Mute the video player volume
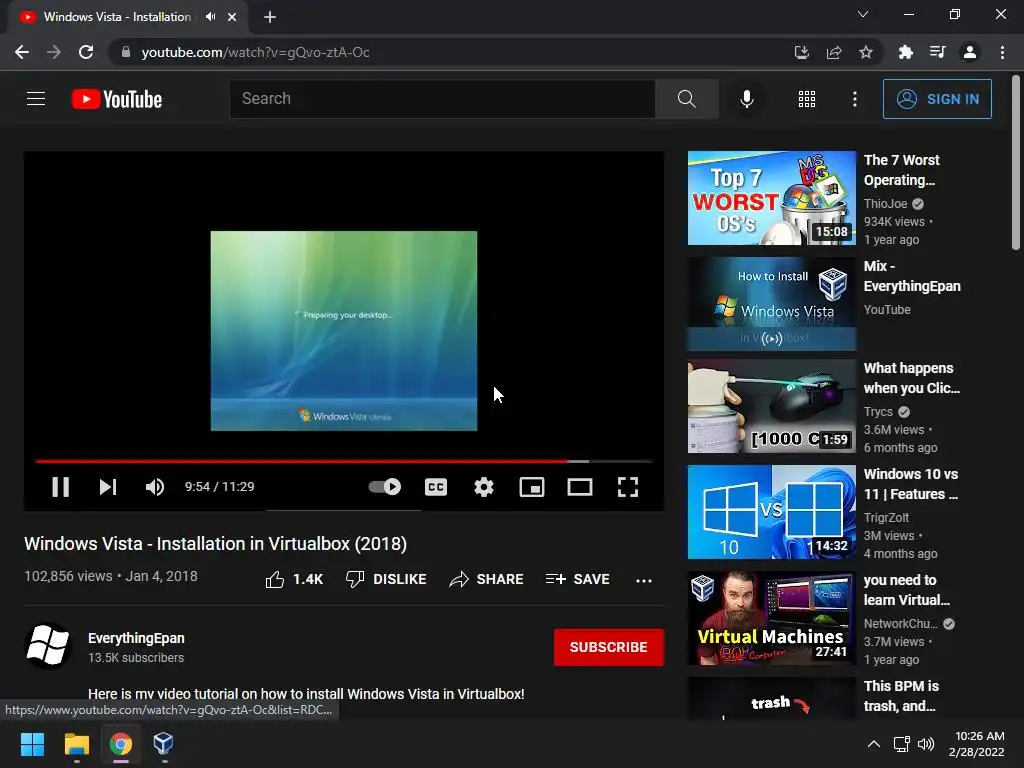1024x768 pixels. [155, 487]
